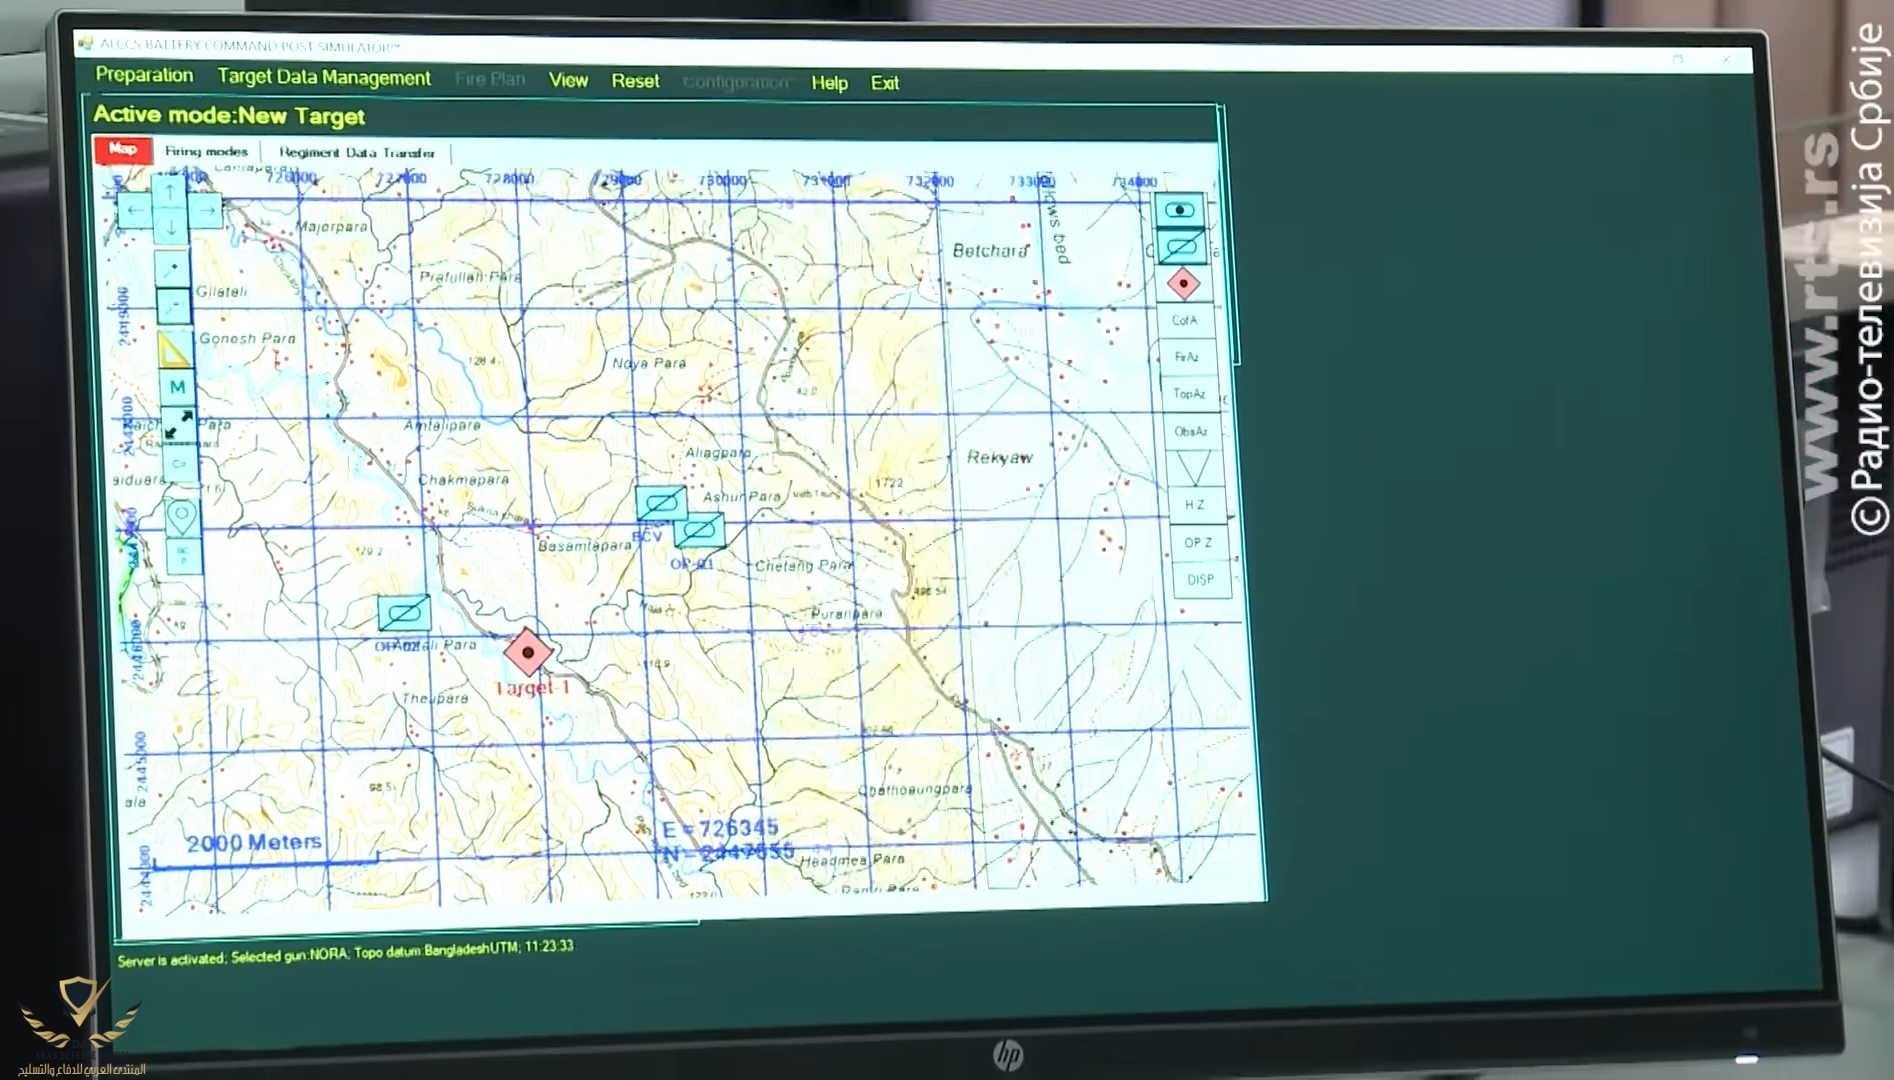Image resolution: width=1894 pixels, height=1080 pixels.
Task: Click the OP-02 symbol near Theupara
Action: click(x=404, y=613)
